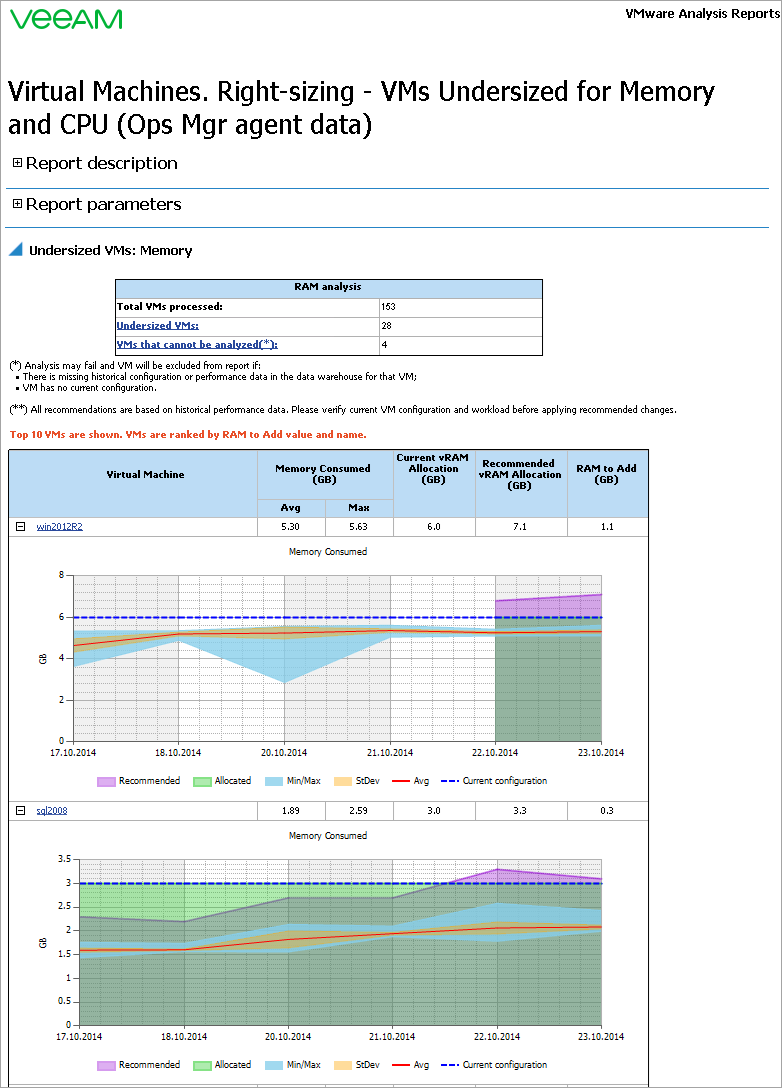Select the Max sub-column header
Viewport: 782px width, 1088px height.
pos(359,508)
